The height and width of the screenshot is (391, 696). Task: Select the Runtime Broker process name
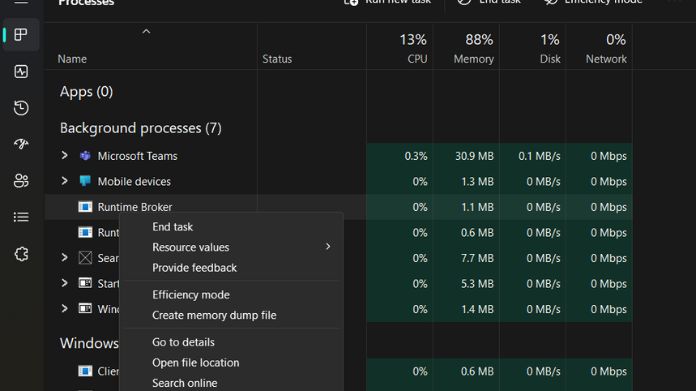pos(134,207)
